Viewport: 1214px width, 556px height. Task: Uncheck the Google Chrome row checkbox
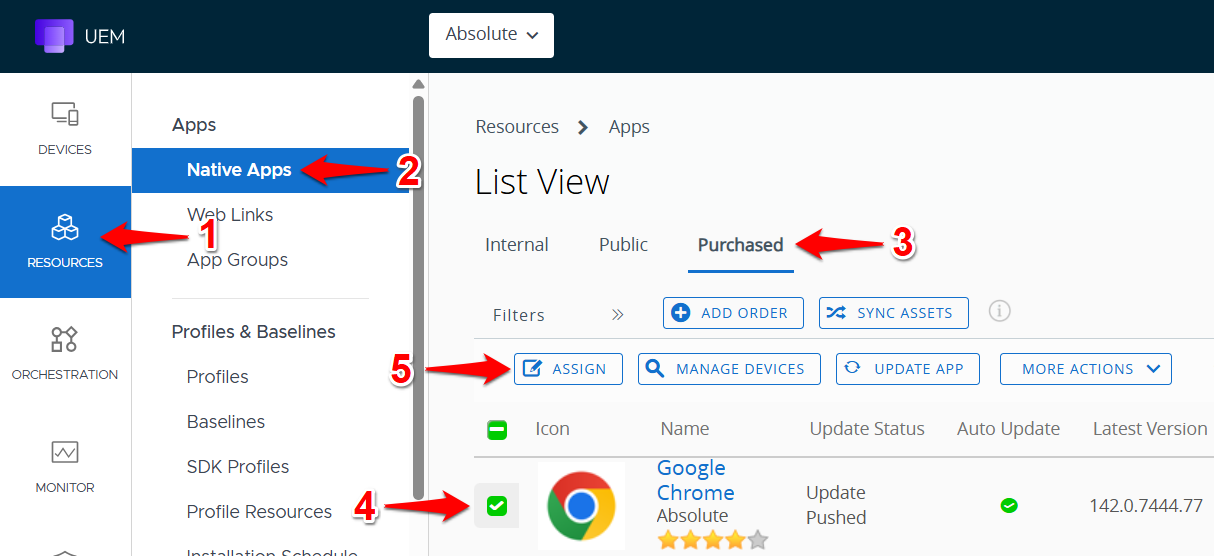pyautogui.click(x=497, y=506)
